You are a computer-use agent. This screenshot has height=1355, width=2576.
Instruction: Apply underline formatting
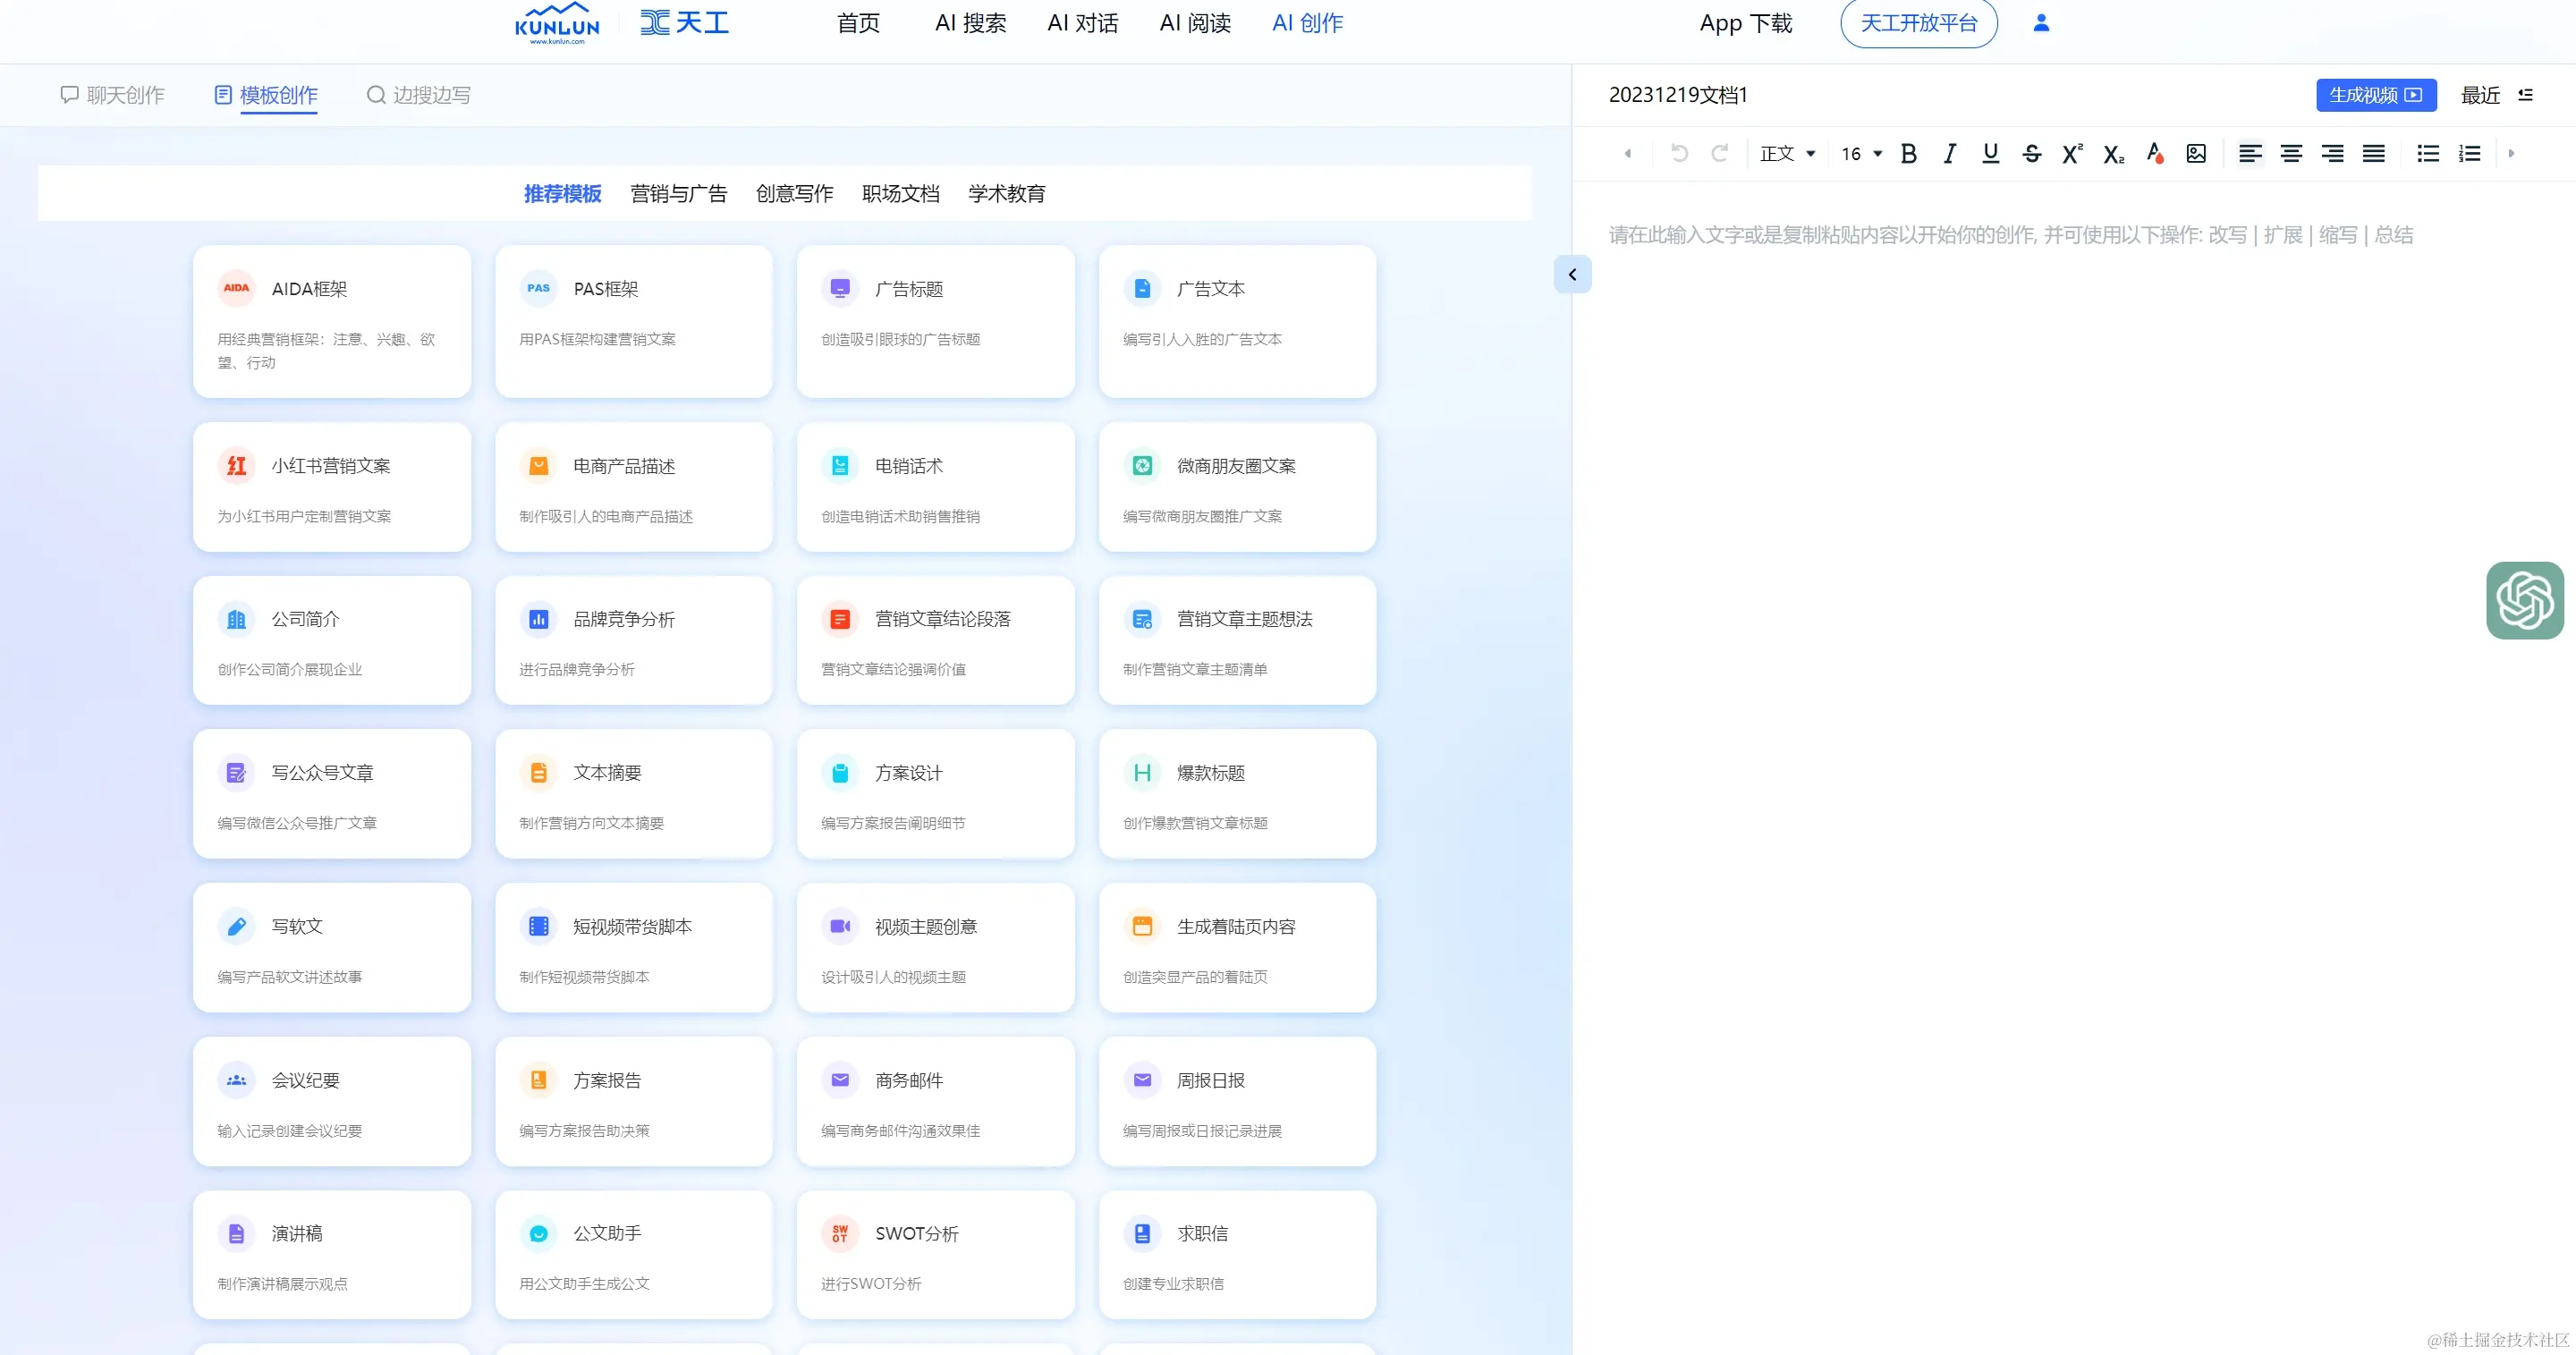(1990, 153)
